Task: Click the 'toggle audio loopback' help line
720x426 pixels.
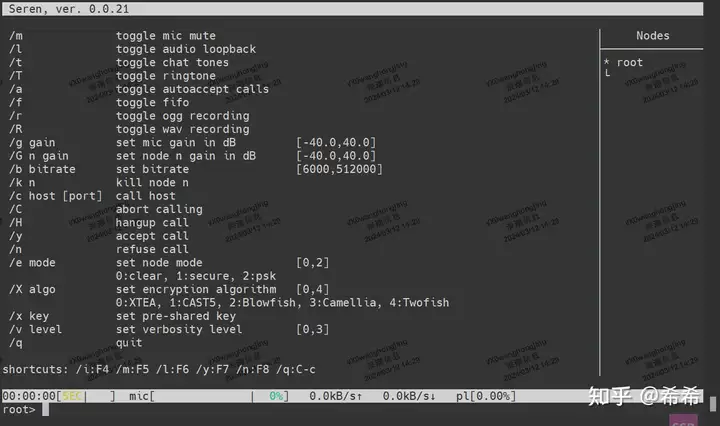Action: pyautogui.click(x=186, y=49)
